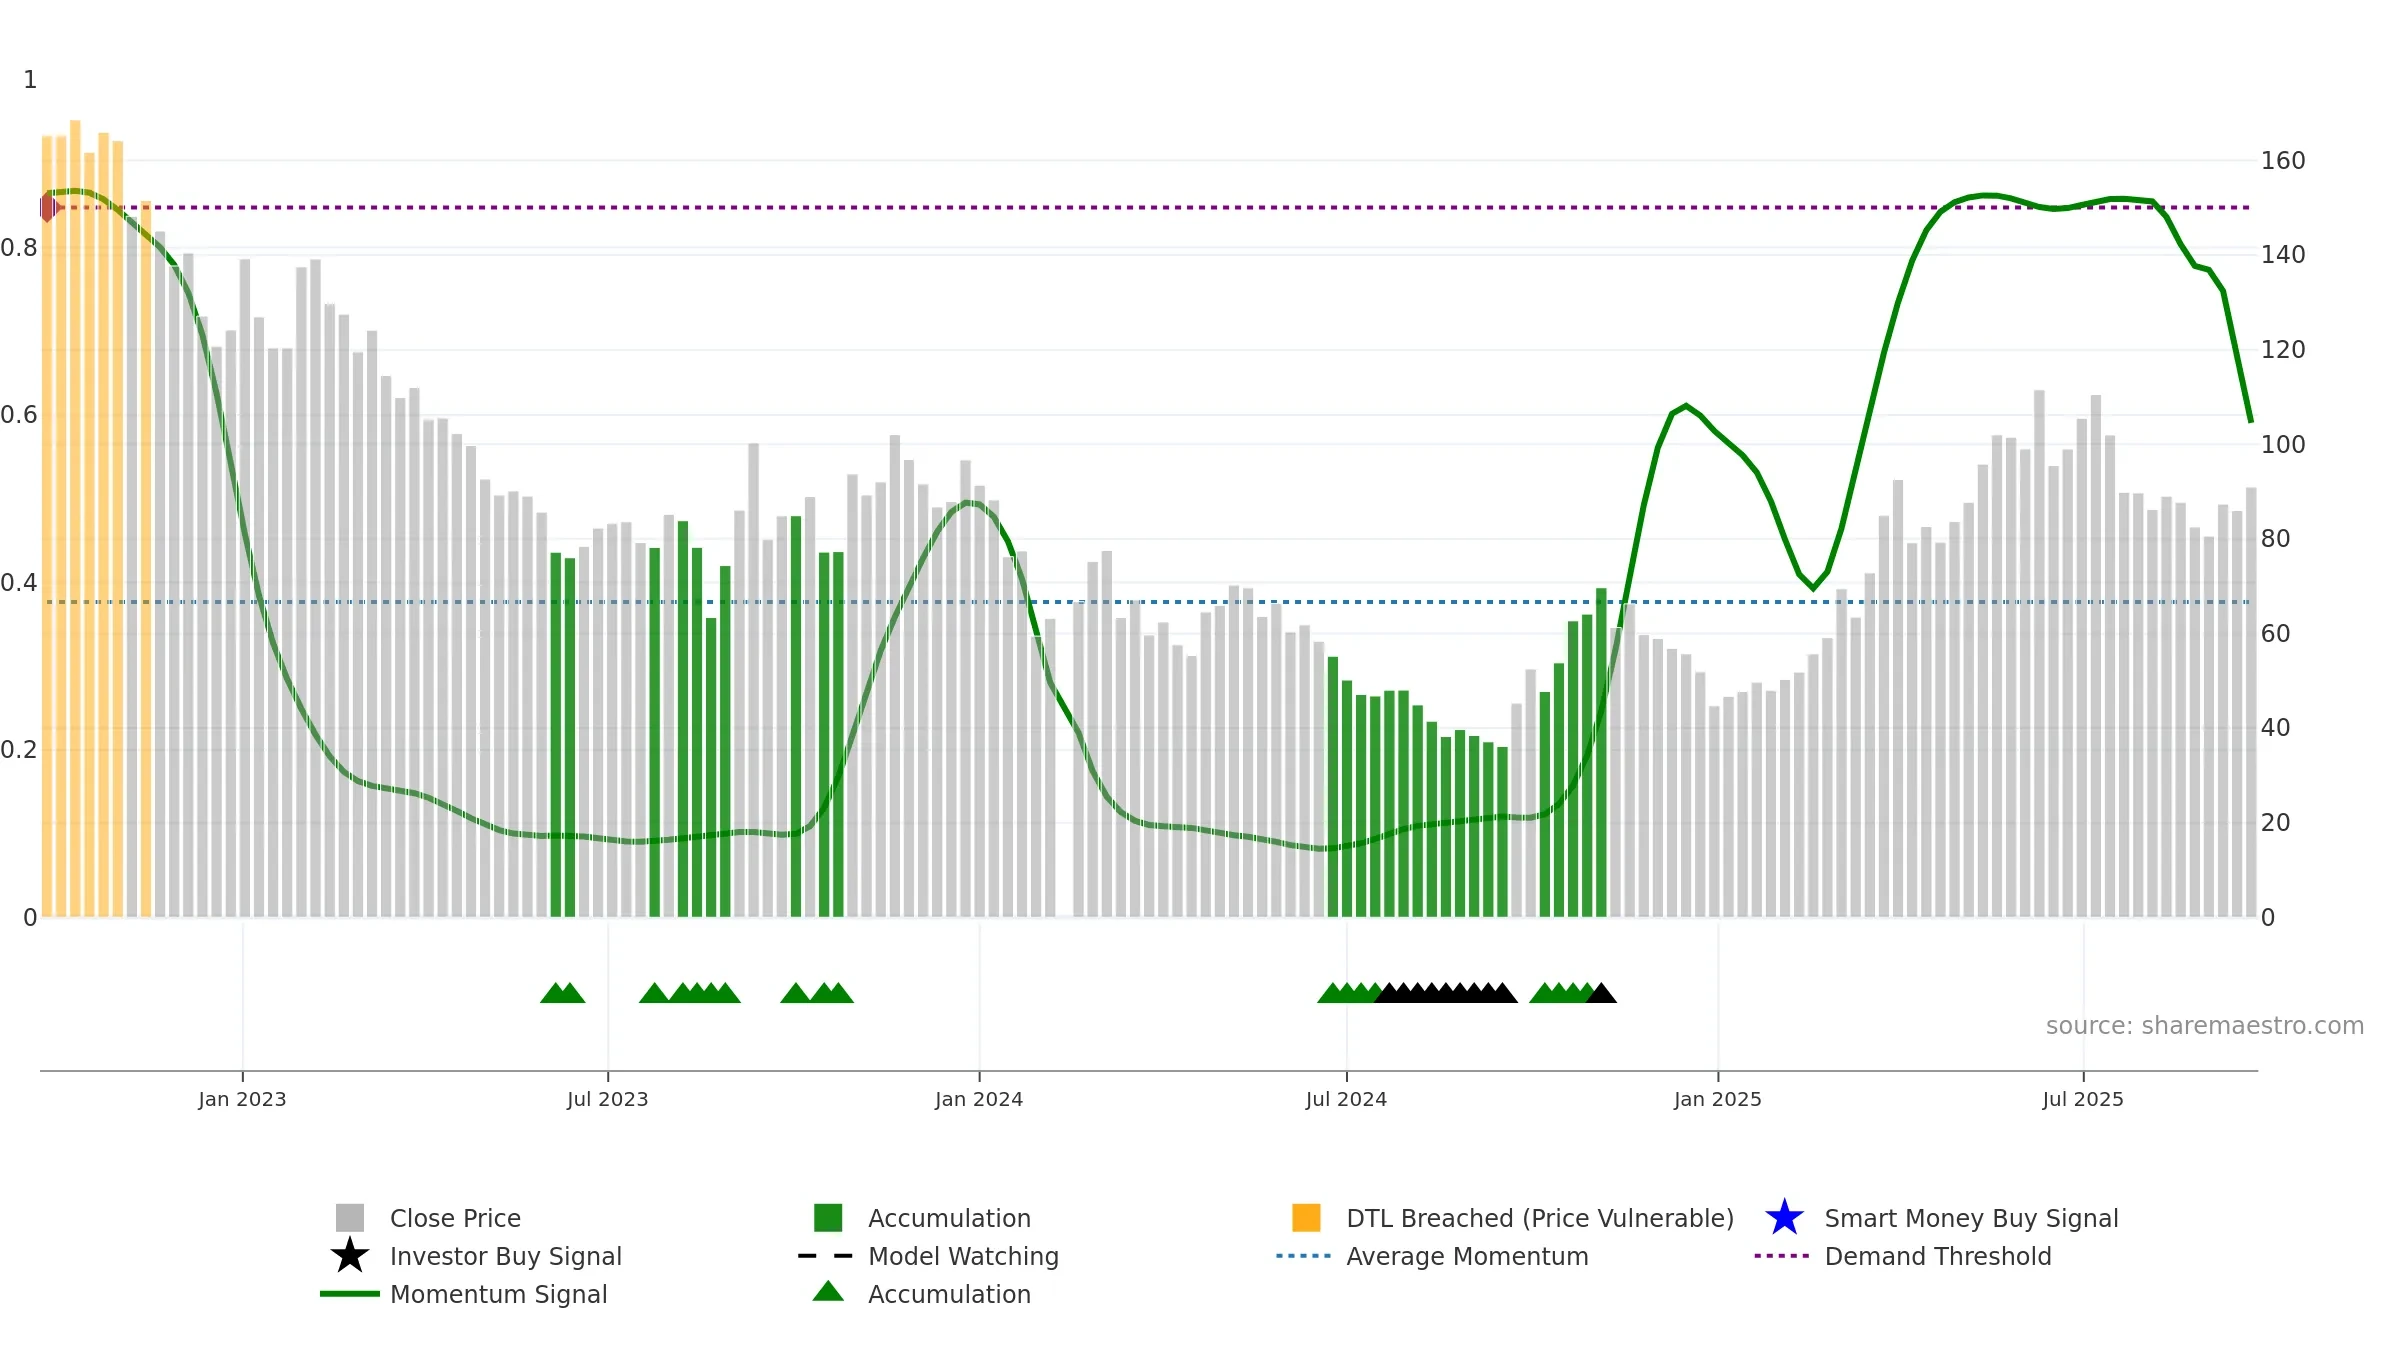Click the 120 price axis label
Viewport: 2400px width, 1350px height.
point(2283,350)
